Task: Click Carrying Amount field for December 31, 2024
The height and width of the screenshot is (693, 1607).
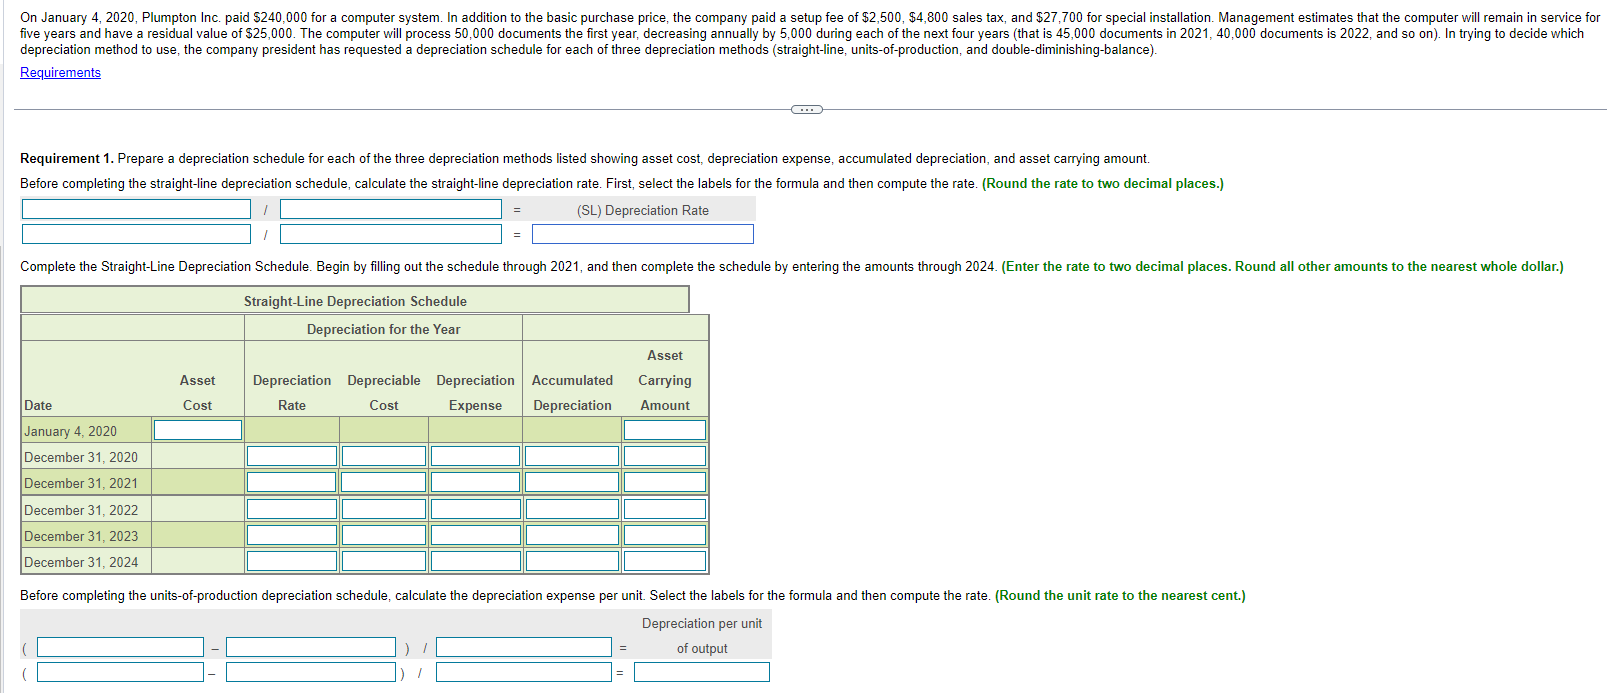Action: click(665, 561)
